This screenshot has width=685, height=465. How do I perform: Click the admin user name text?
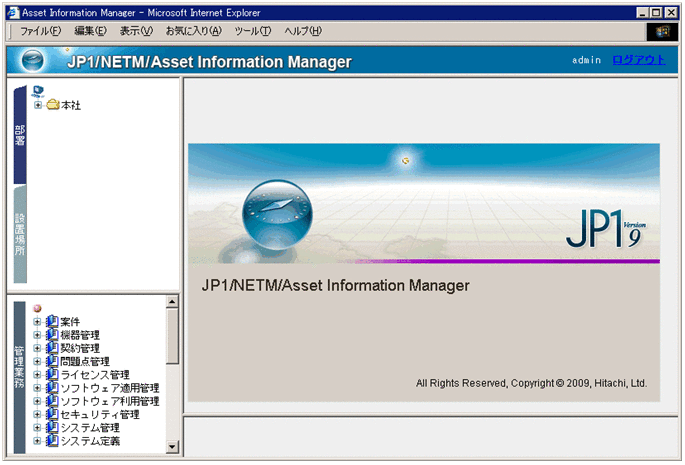coord(587,60)
